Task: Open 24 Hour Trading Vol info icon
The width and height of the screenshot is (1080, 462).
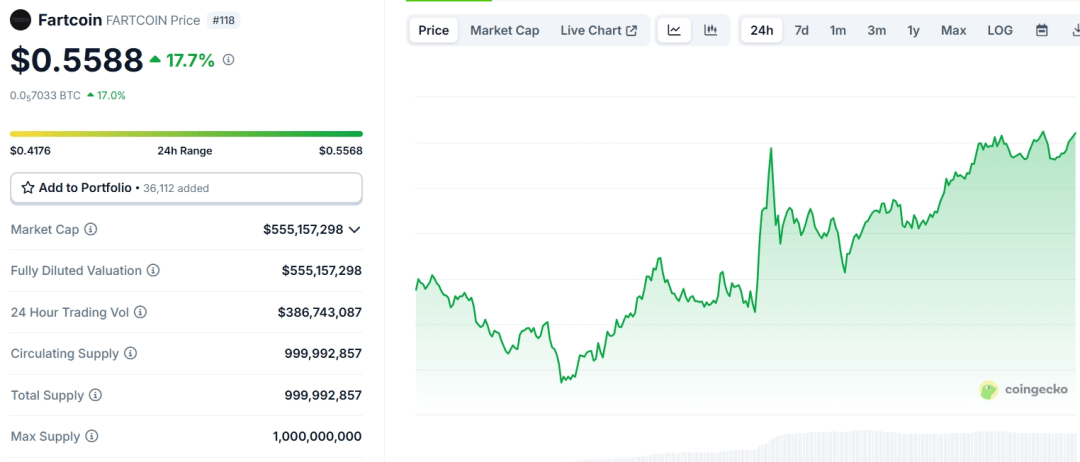Action: 140,312
